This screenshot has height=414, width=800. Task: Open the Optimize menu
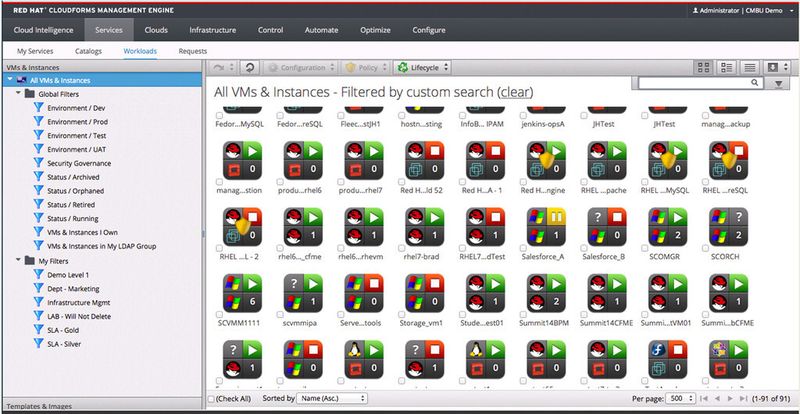point(375,30)
